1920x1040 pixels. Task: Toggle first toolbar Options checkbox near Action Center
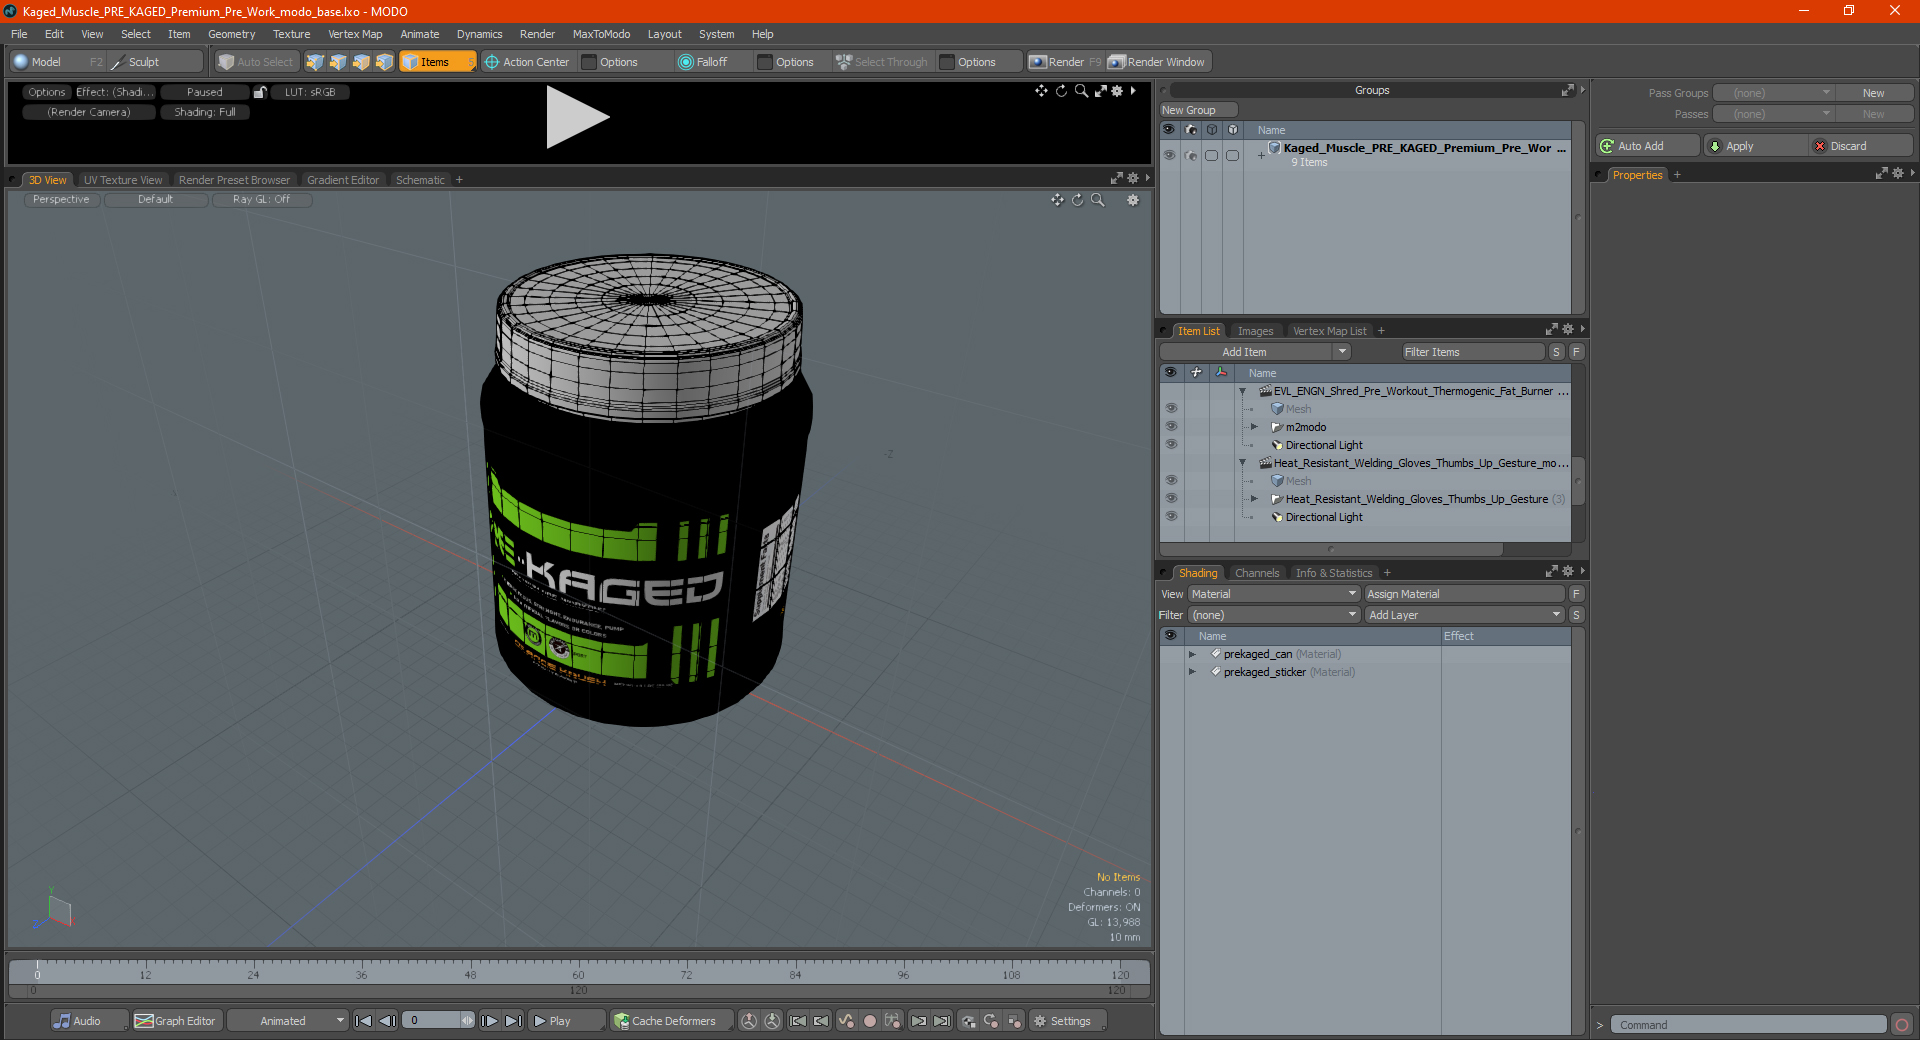590,62
